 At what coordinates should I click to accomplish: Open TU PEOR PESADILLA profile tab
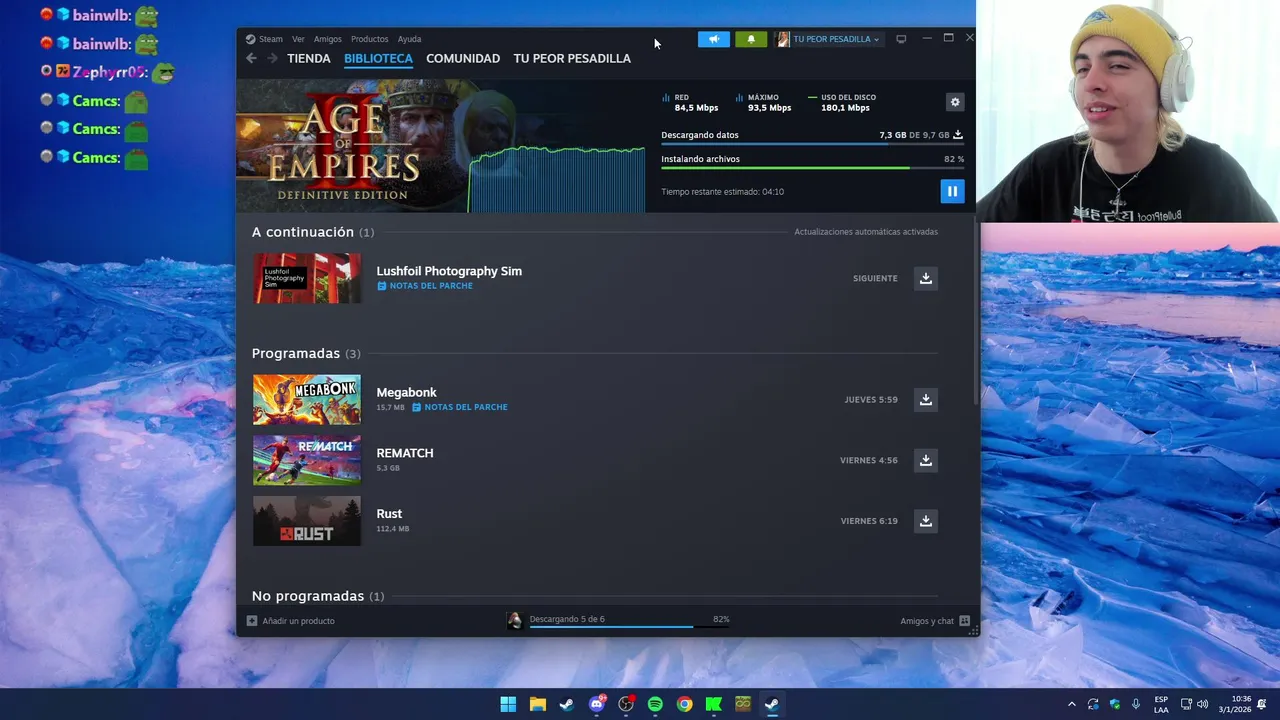[x=572, y=58]
